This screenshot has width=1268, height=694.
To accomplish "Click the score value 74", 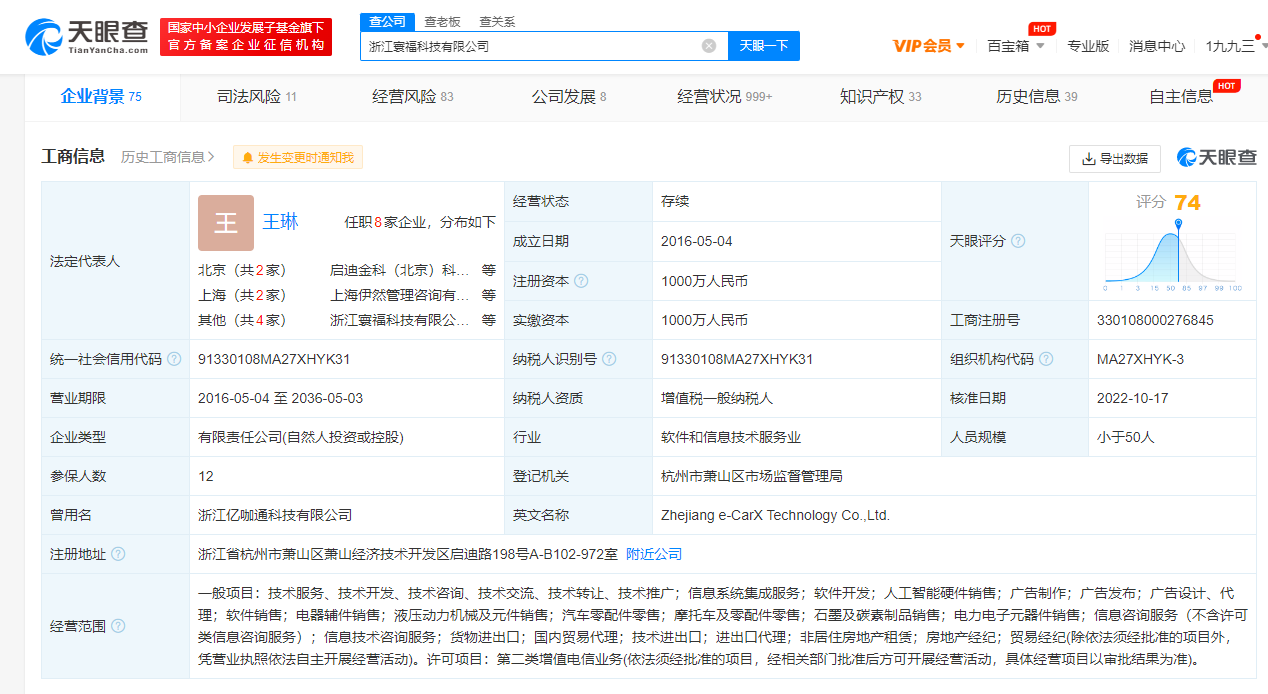I will click(1187, 202).
